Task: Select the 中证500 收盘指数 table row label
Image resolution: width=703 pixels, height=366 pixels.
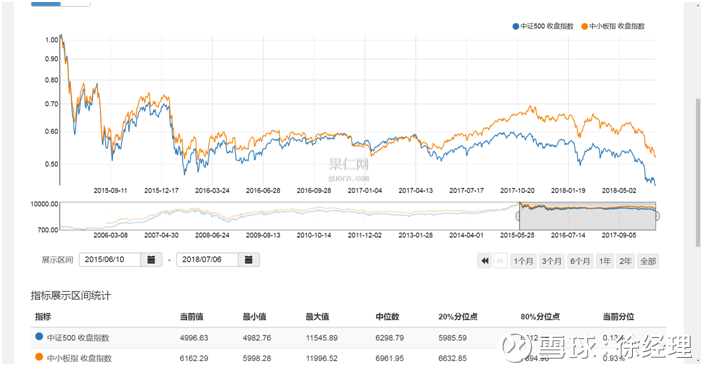Action: click(78, 338)
